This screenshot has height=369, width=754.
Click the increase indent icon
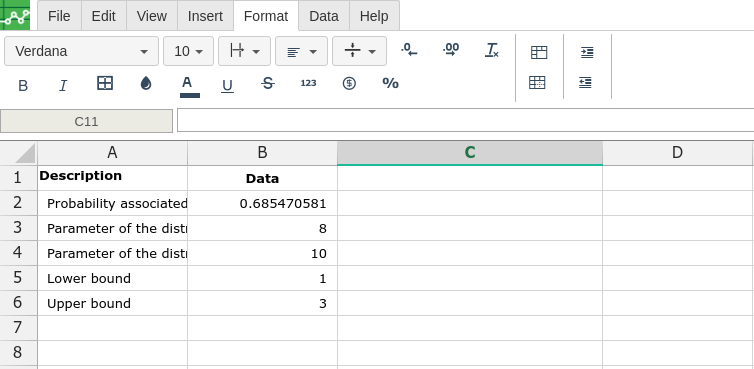point(587,52)
